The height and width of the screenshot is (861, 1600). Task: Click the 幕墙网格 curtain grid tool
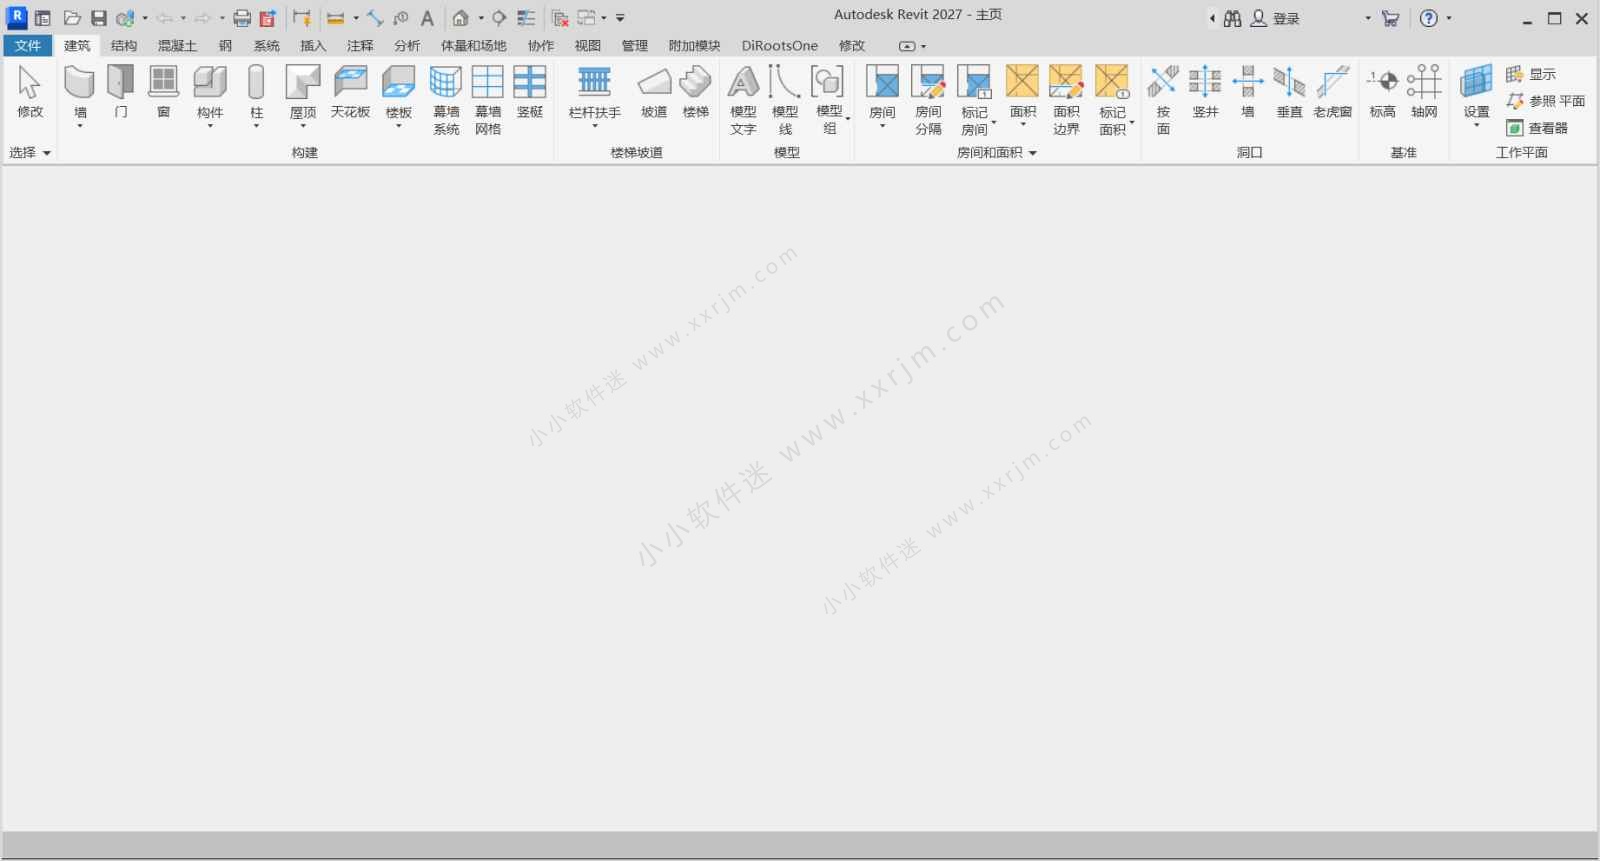coord(488,100)
